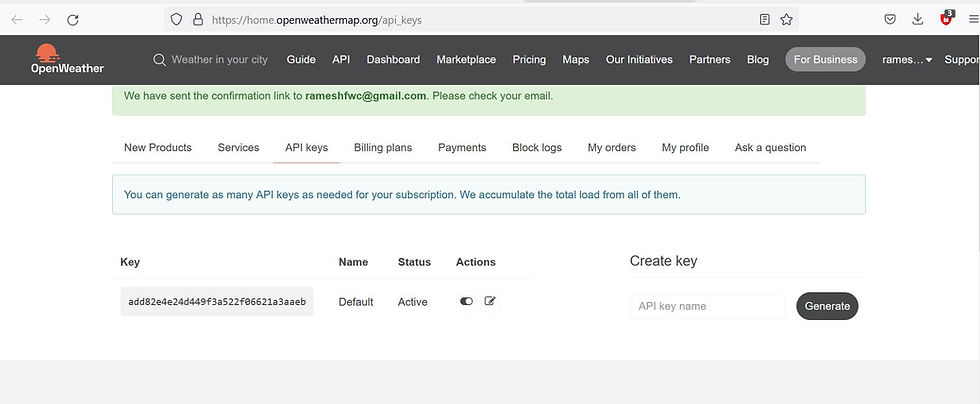Click the padlock site security icon
Viewport: 980px width, 404px height.
coord(198,19)
